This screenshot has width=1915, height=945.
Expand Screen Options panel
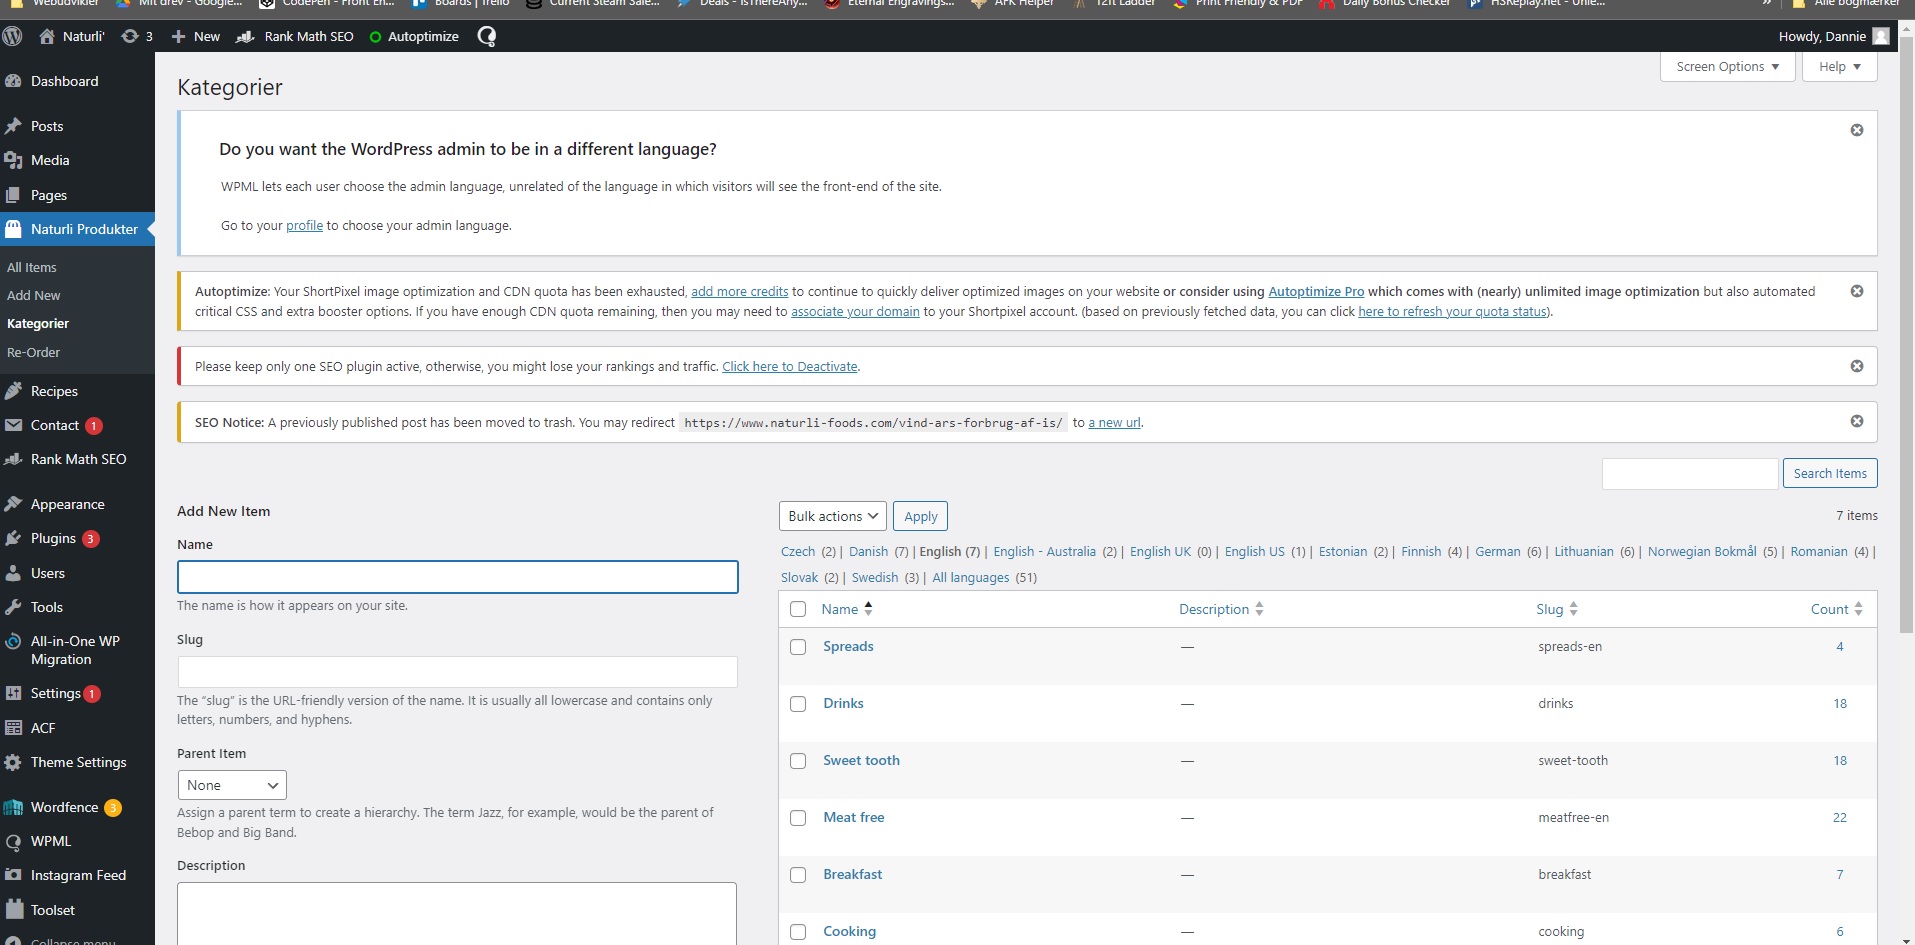click(1727, 67)
